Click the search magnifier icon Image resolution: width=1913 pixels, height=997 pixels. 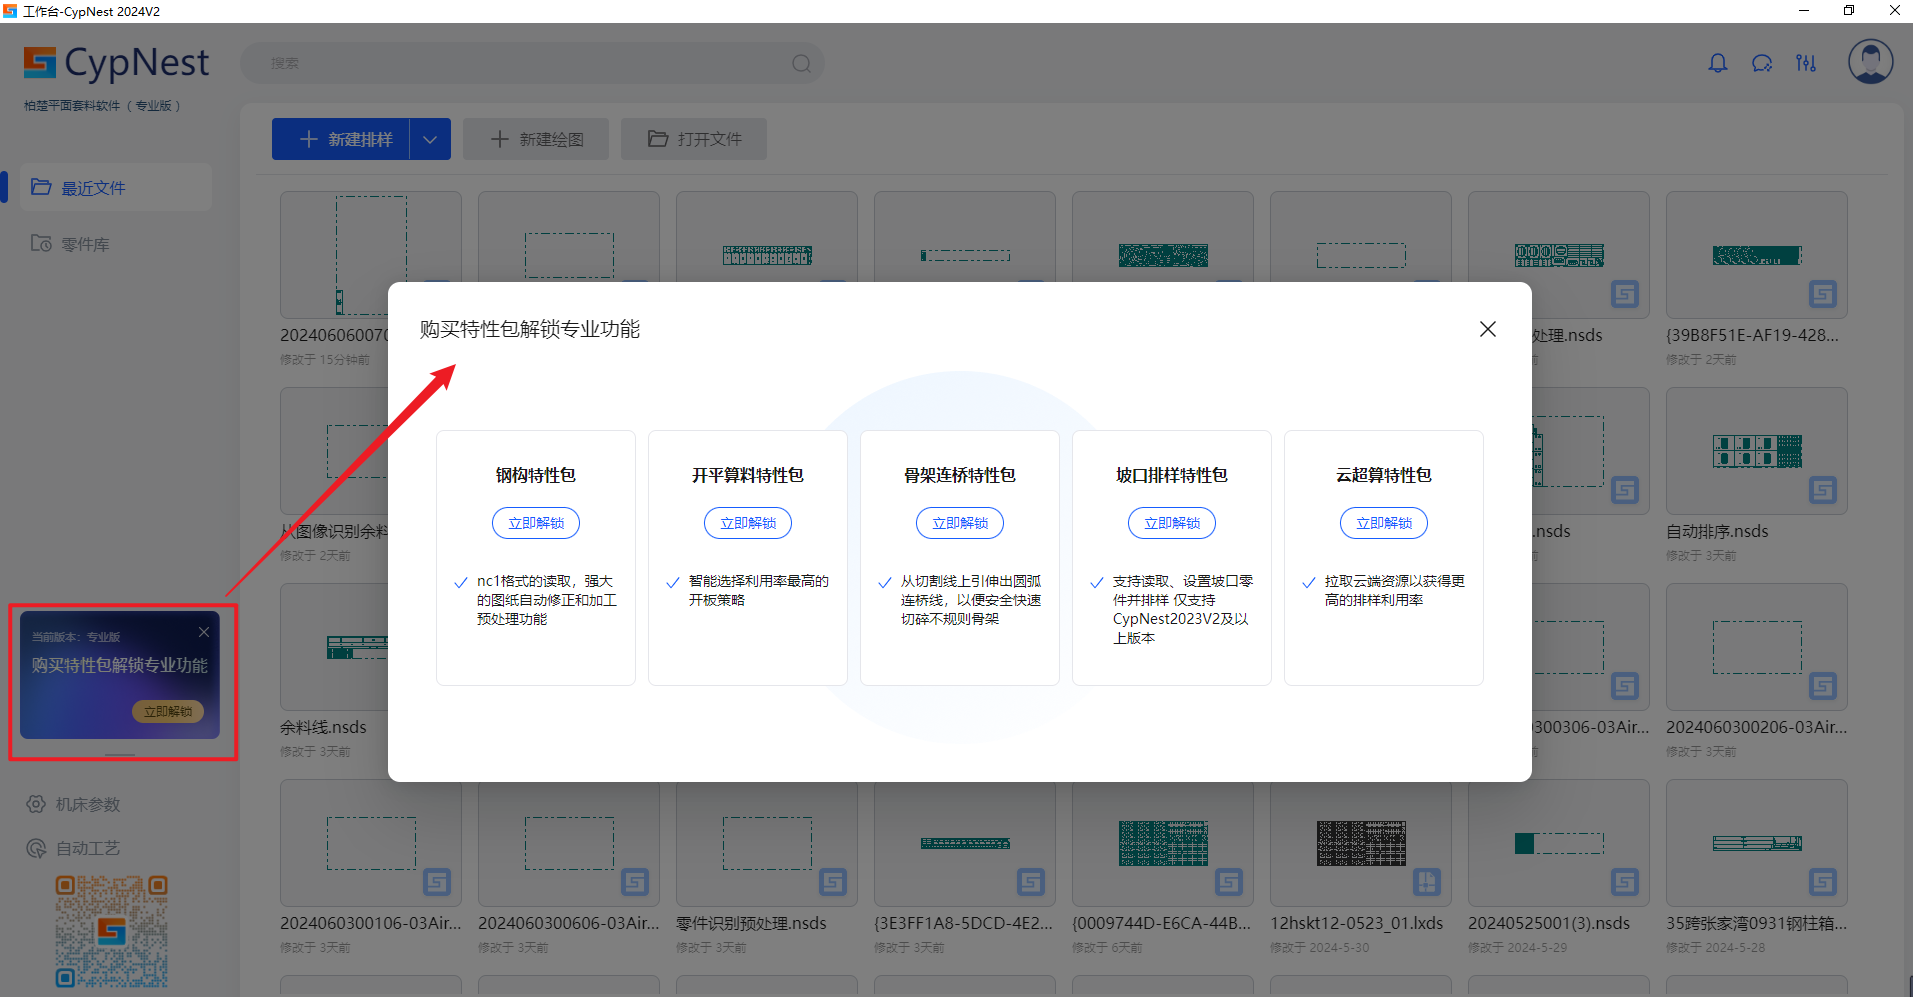[x=801, y=63]
